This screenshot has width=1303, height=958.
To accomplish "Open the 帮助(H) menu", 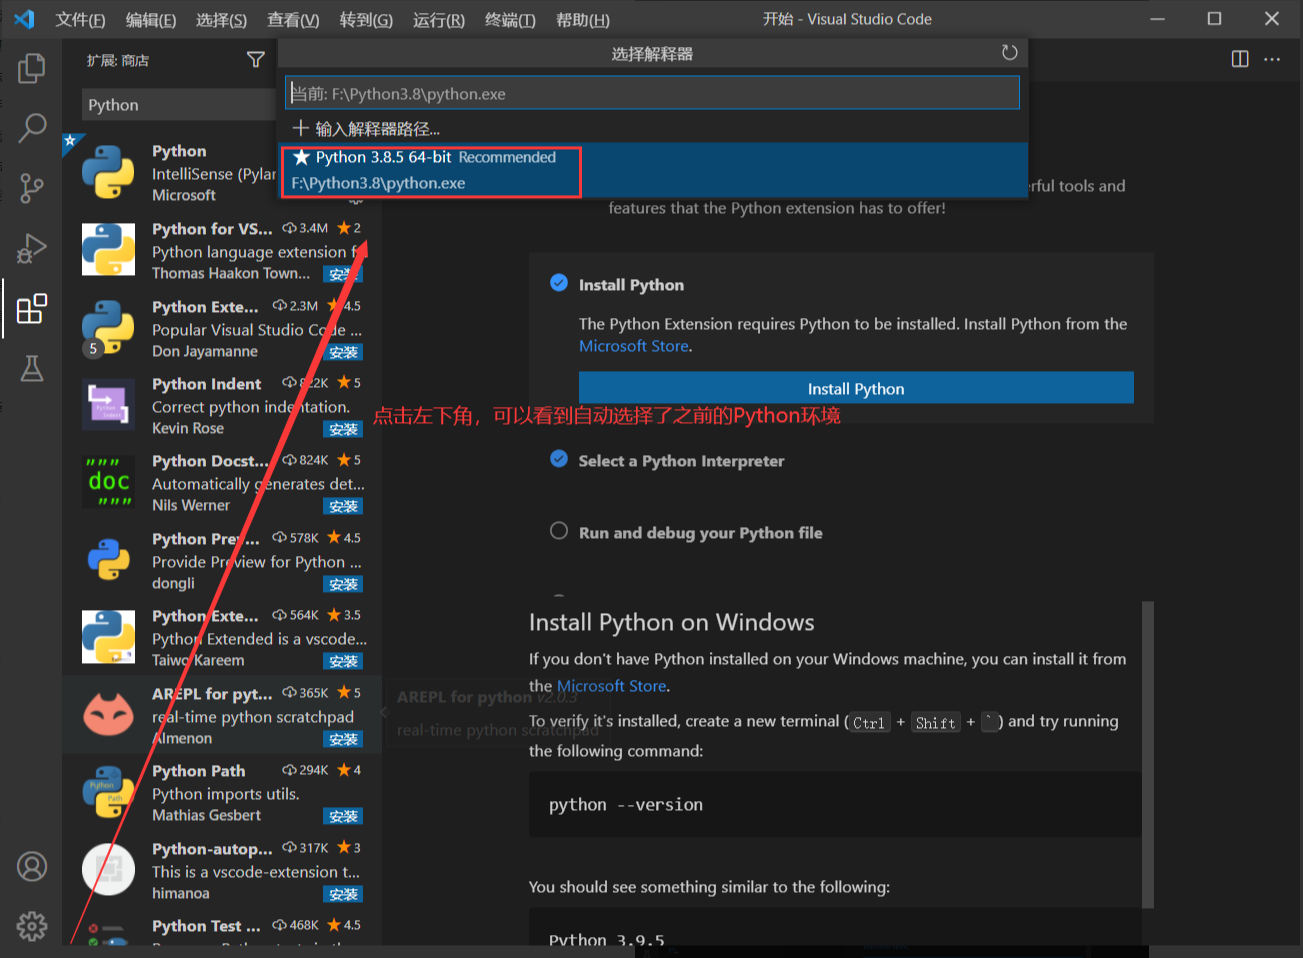I will coord(583,19).
